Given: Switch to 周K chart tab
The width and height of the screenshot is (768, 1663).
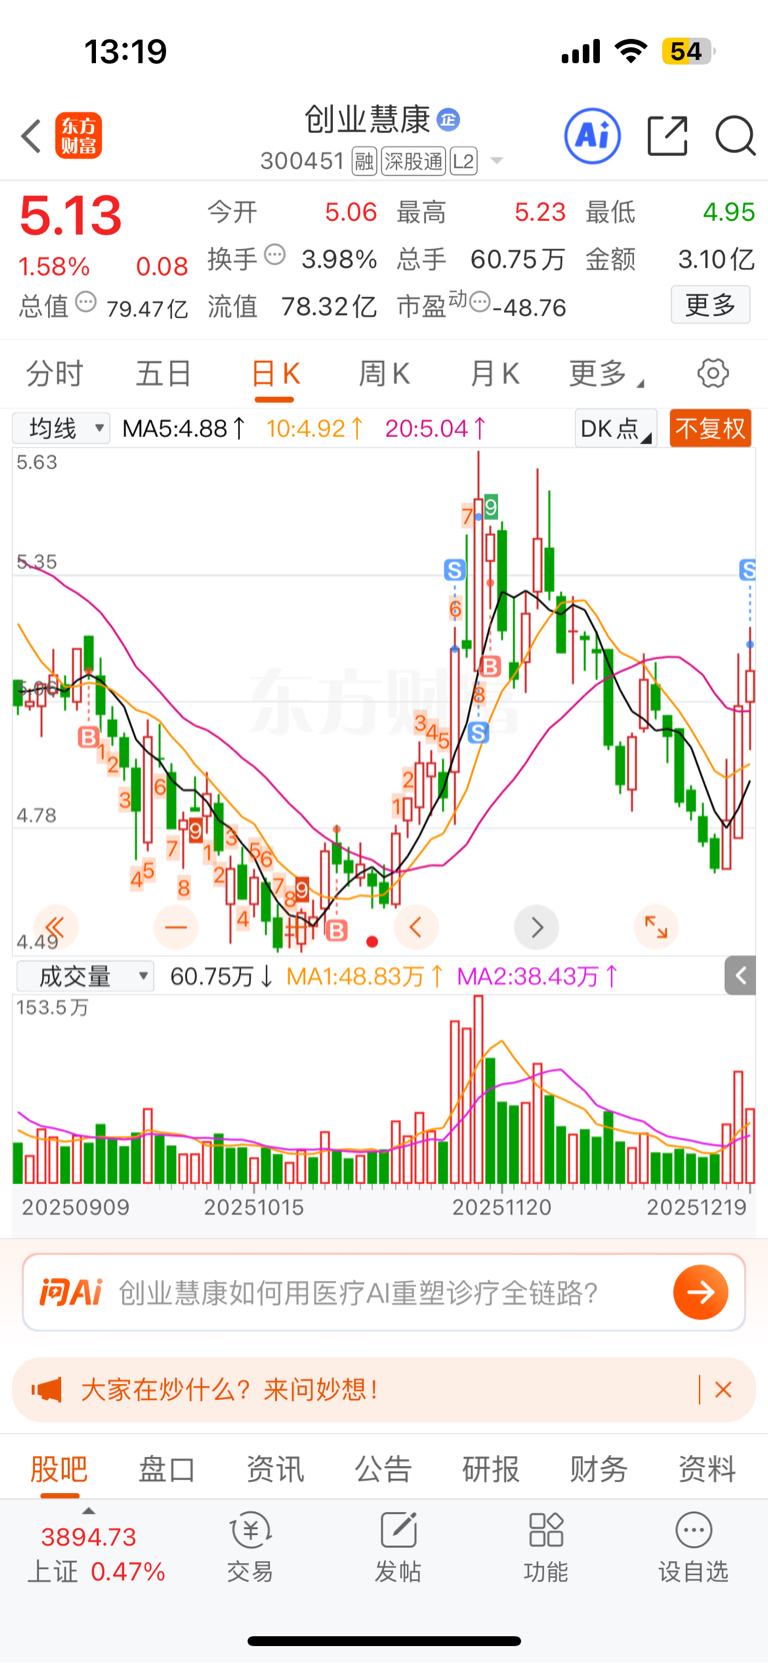Looking at the screenshot, I should (x=384, y=373).
